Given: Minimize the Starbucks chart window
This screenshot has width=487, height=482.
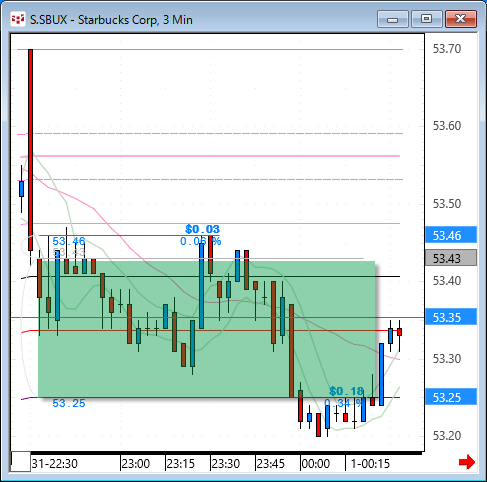Looking at the screenshot, I should tap(393, 19).
